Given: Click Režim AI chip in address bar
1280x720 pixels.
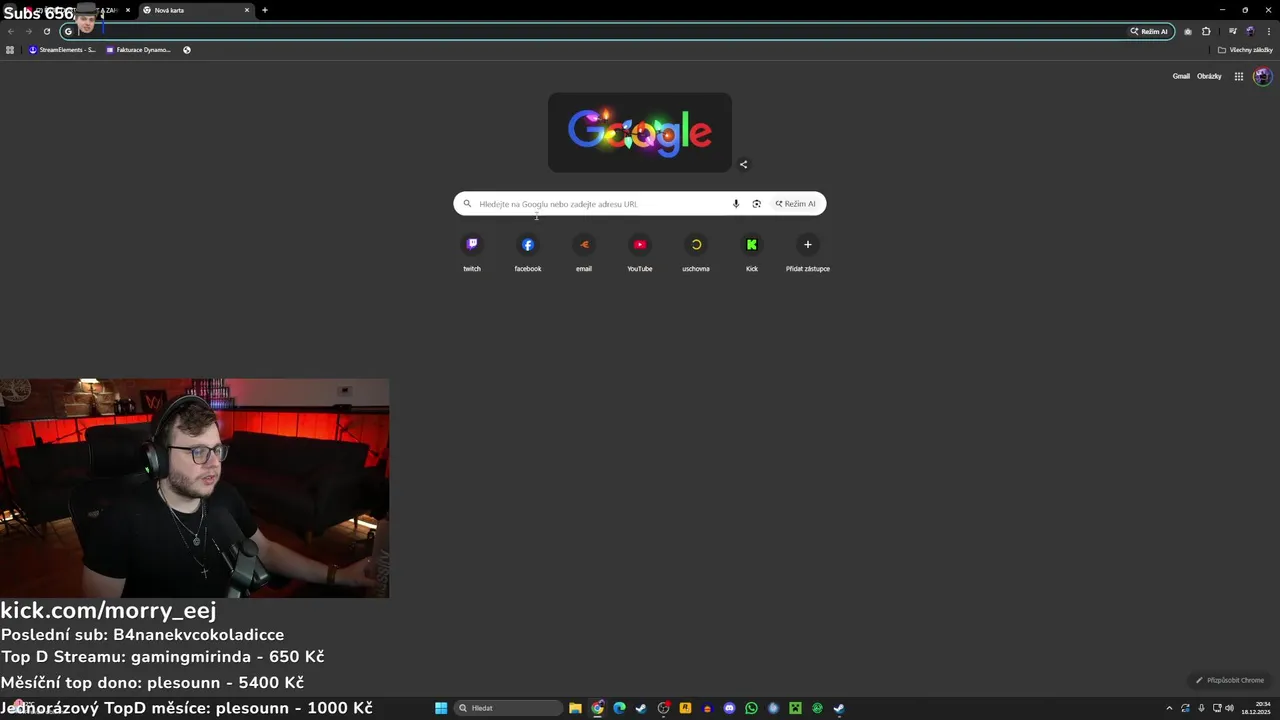Looking at the screenshot, I should click(x=1149, y=31).
